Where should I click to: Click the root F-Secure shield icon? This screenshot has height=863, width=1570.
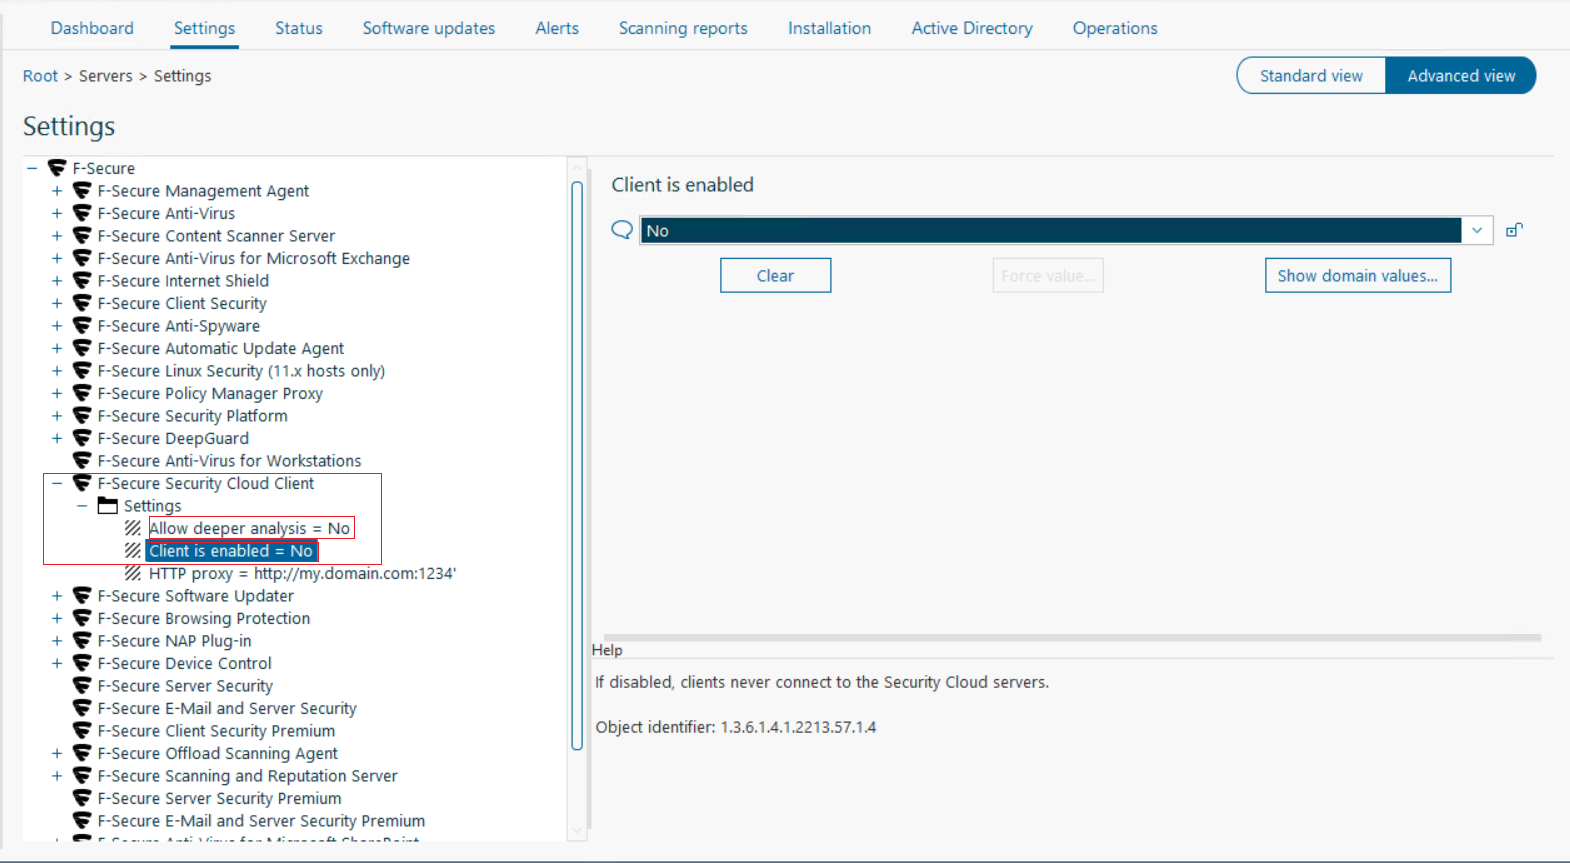57,168
